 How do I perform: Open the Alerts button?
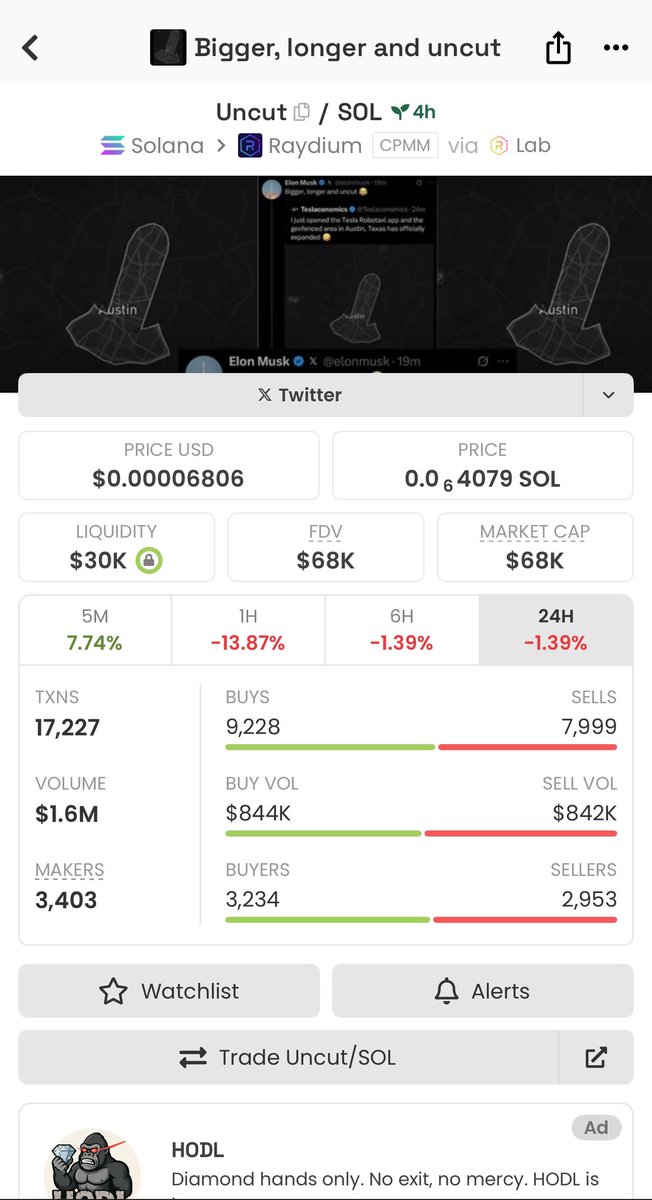[482, 991]
